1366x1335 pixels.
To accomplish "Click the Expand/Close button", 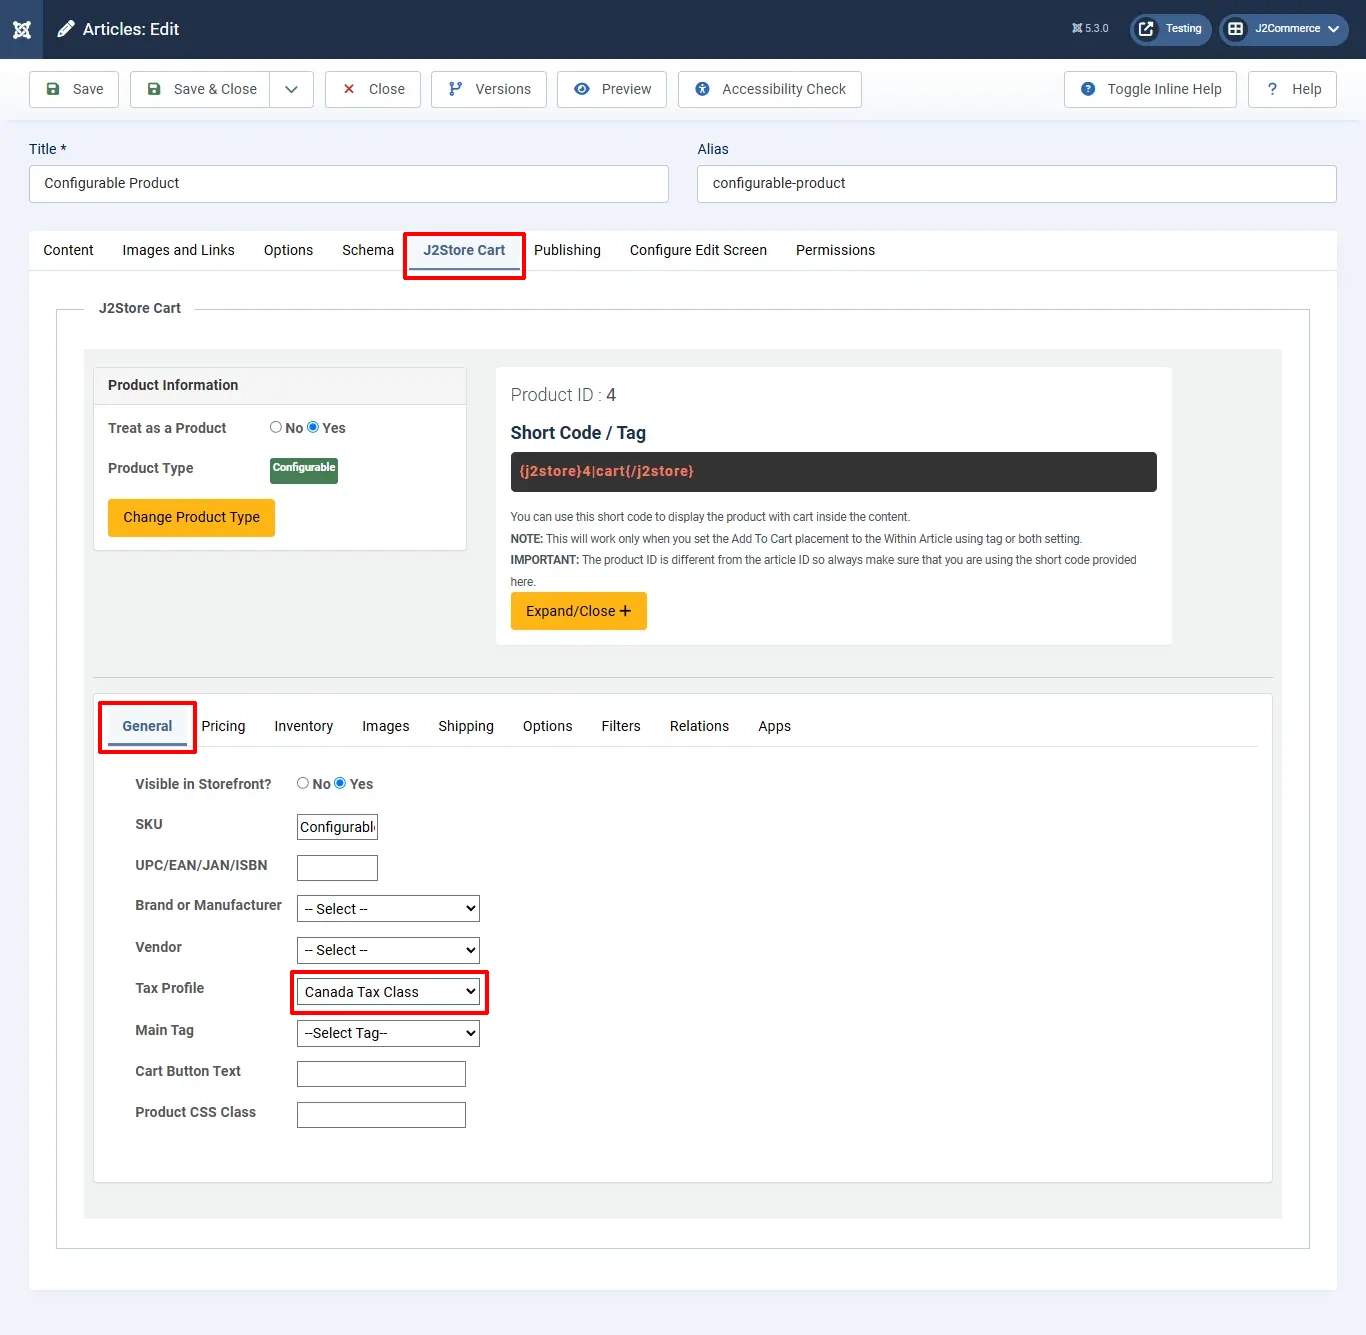I will (579, 611).
